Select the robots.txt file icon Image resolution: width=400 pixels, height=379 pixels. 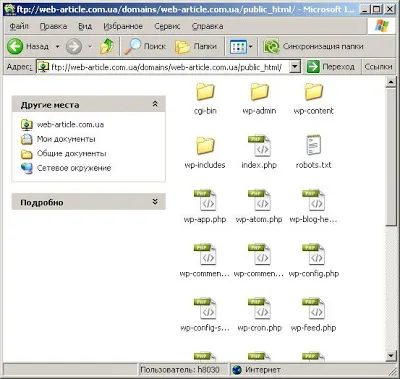tap(314, 145)
